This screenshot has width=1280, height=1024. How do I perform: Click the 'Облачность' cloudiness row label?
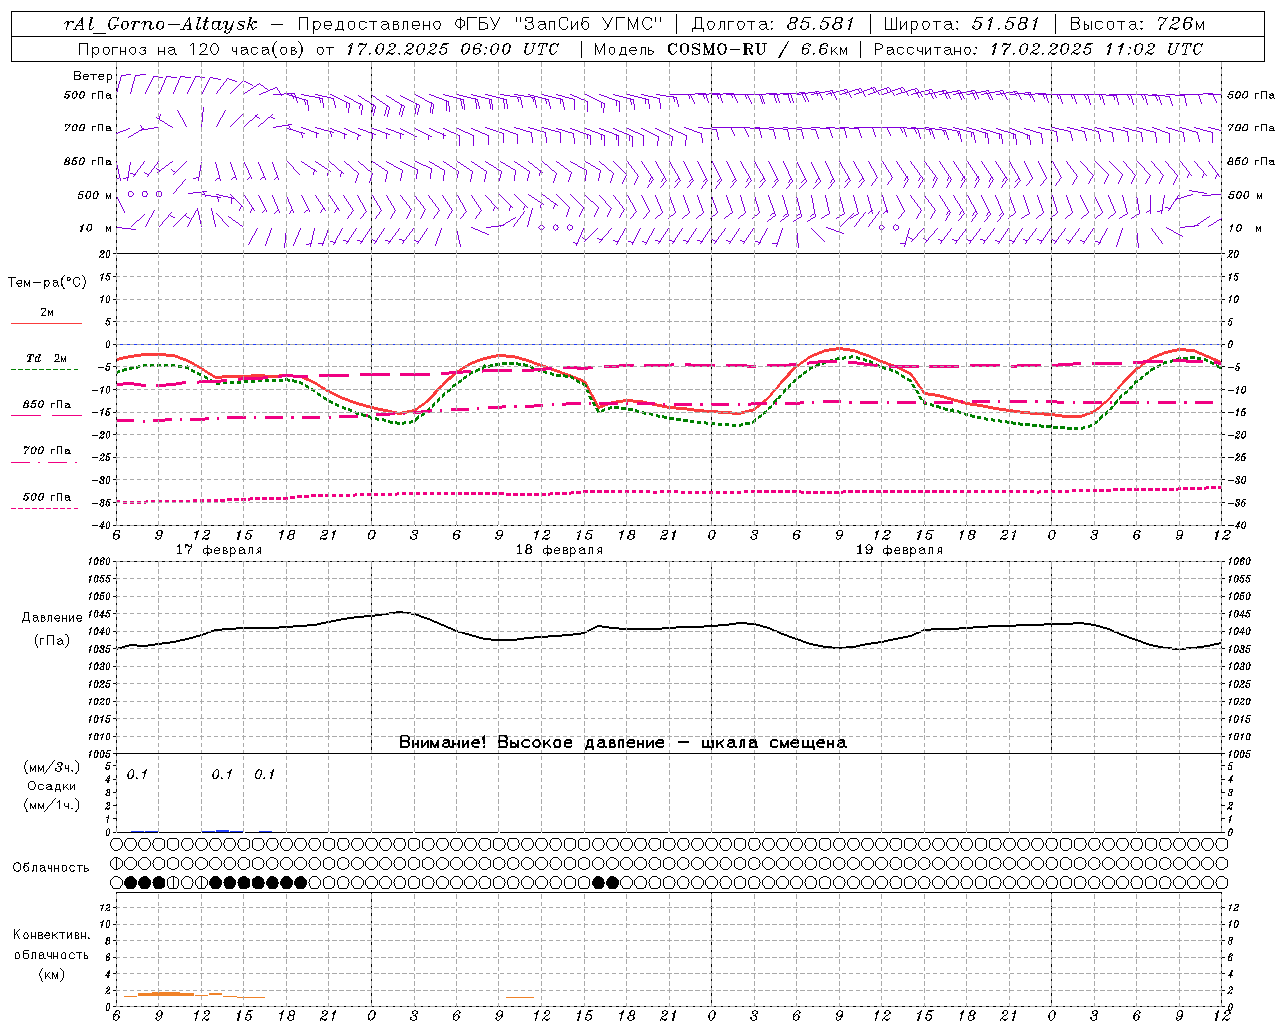pyautogui.click(x=51, y=867)
